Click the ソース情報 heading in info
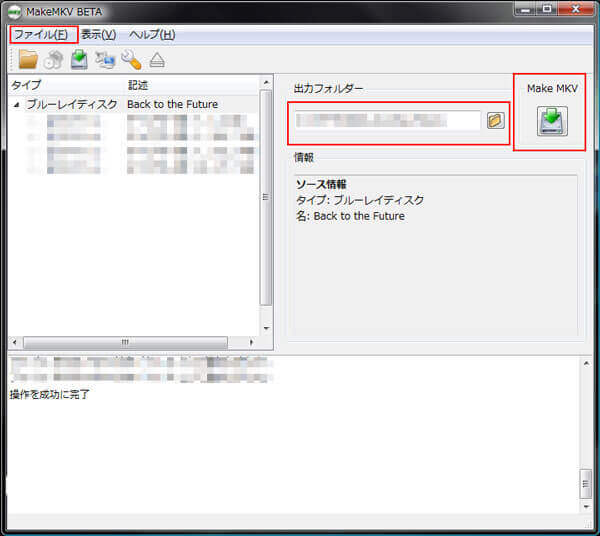The width and height of the screenshot is (600, 536). [x=321, y=184]
